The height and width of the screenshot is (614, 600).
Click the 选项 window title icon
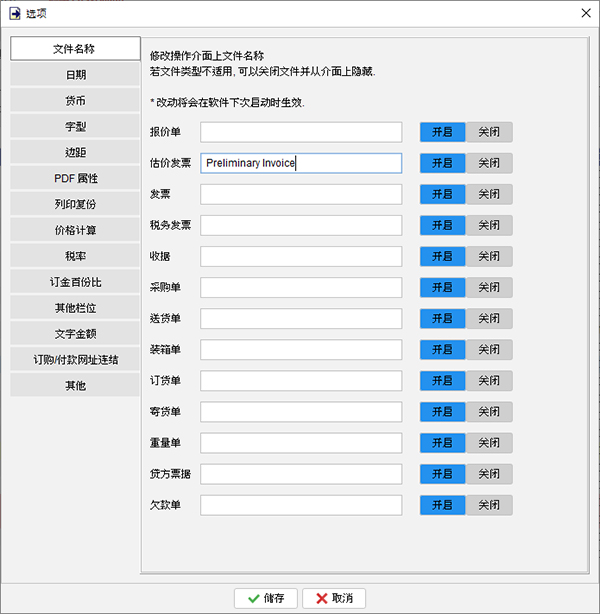click(x=15, y=14)
